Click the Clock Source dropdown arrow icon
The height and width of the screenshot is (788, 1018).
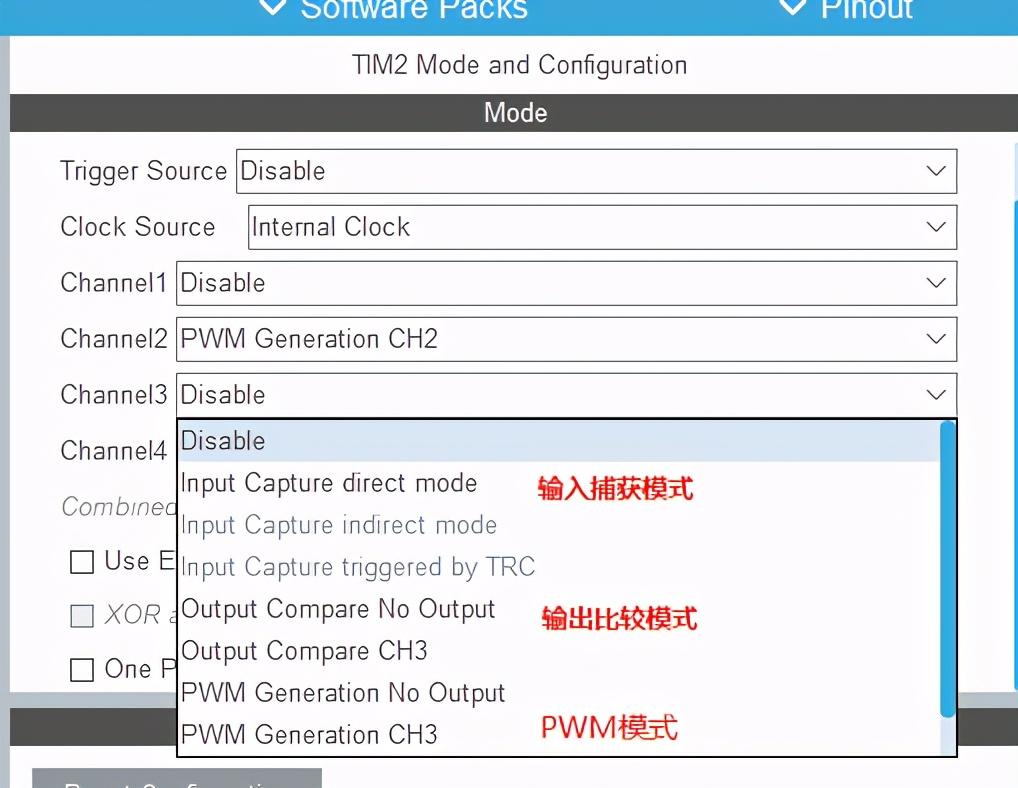coord(936,227)
